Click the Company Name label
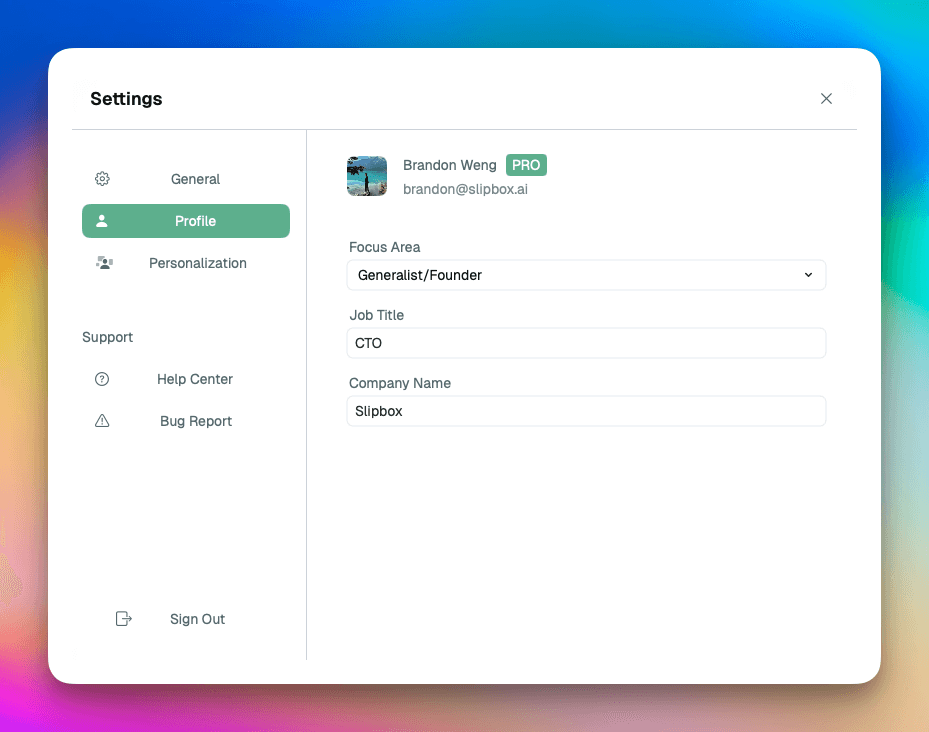The width and height of the screenshot is (929, 732). pos(400,383)
